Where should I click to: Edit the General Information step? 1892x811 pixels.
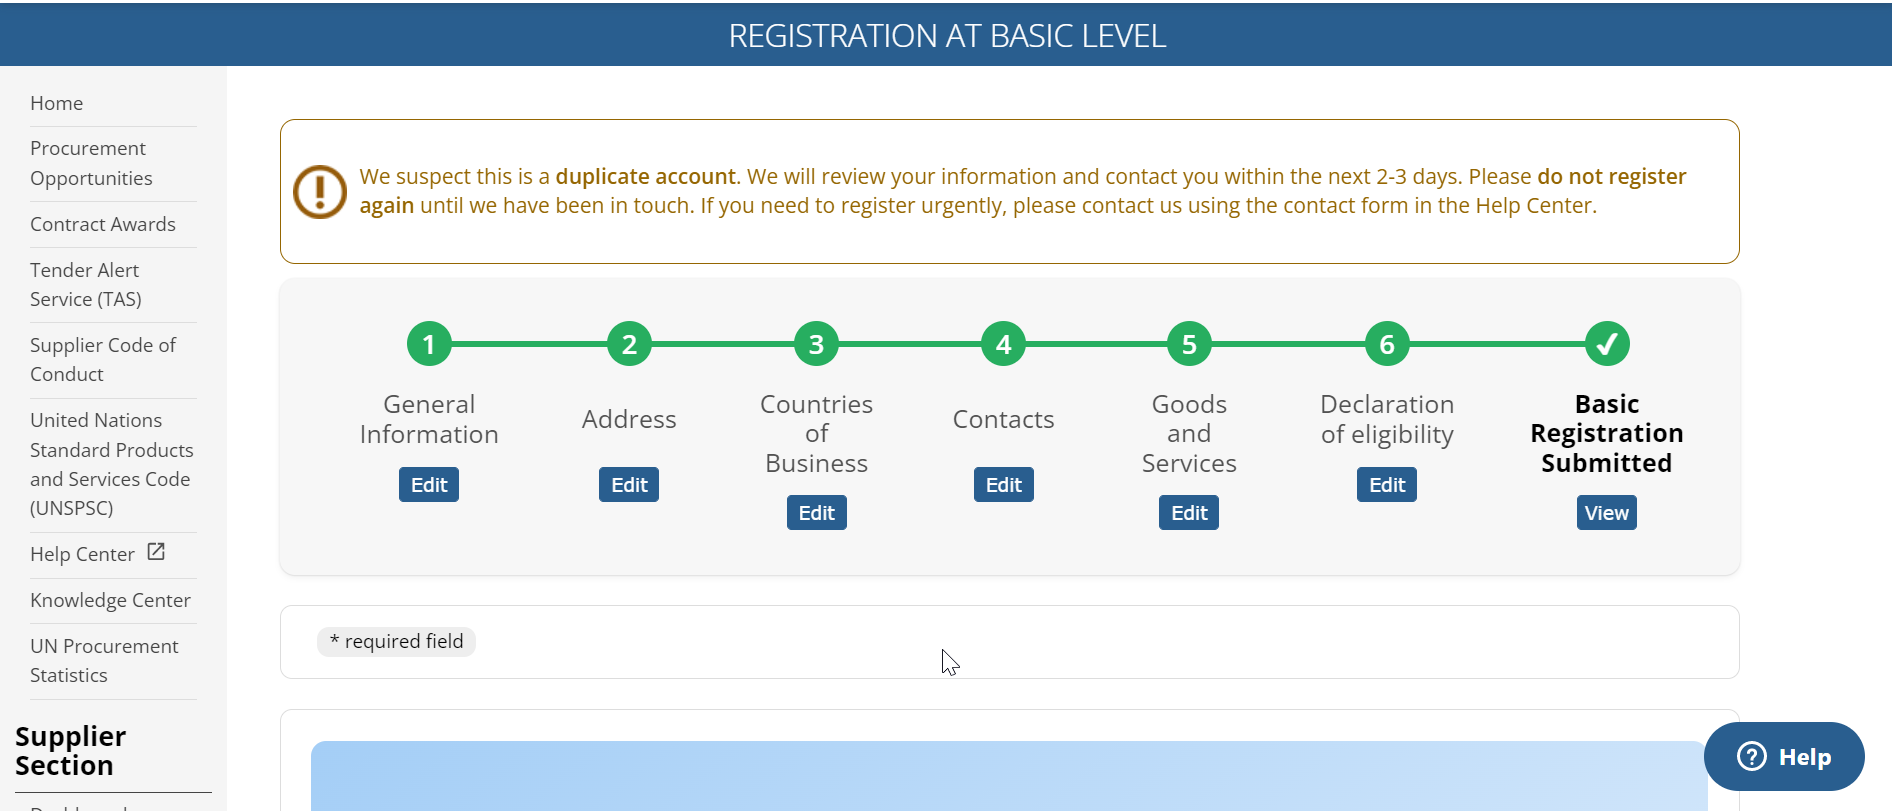pyautogui.click(x=429, y=485)
